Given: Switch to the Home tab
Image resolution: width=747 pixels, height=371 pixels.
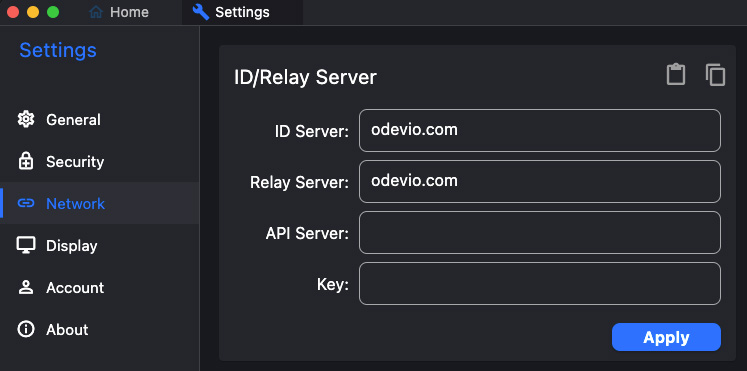Looking at the screenshot, I should point(119,12).
